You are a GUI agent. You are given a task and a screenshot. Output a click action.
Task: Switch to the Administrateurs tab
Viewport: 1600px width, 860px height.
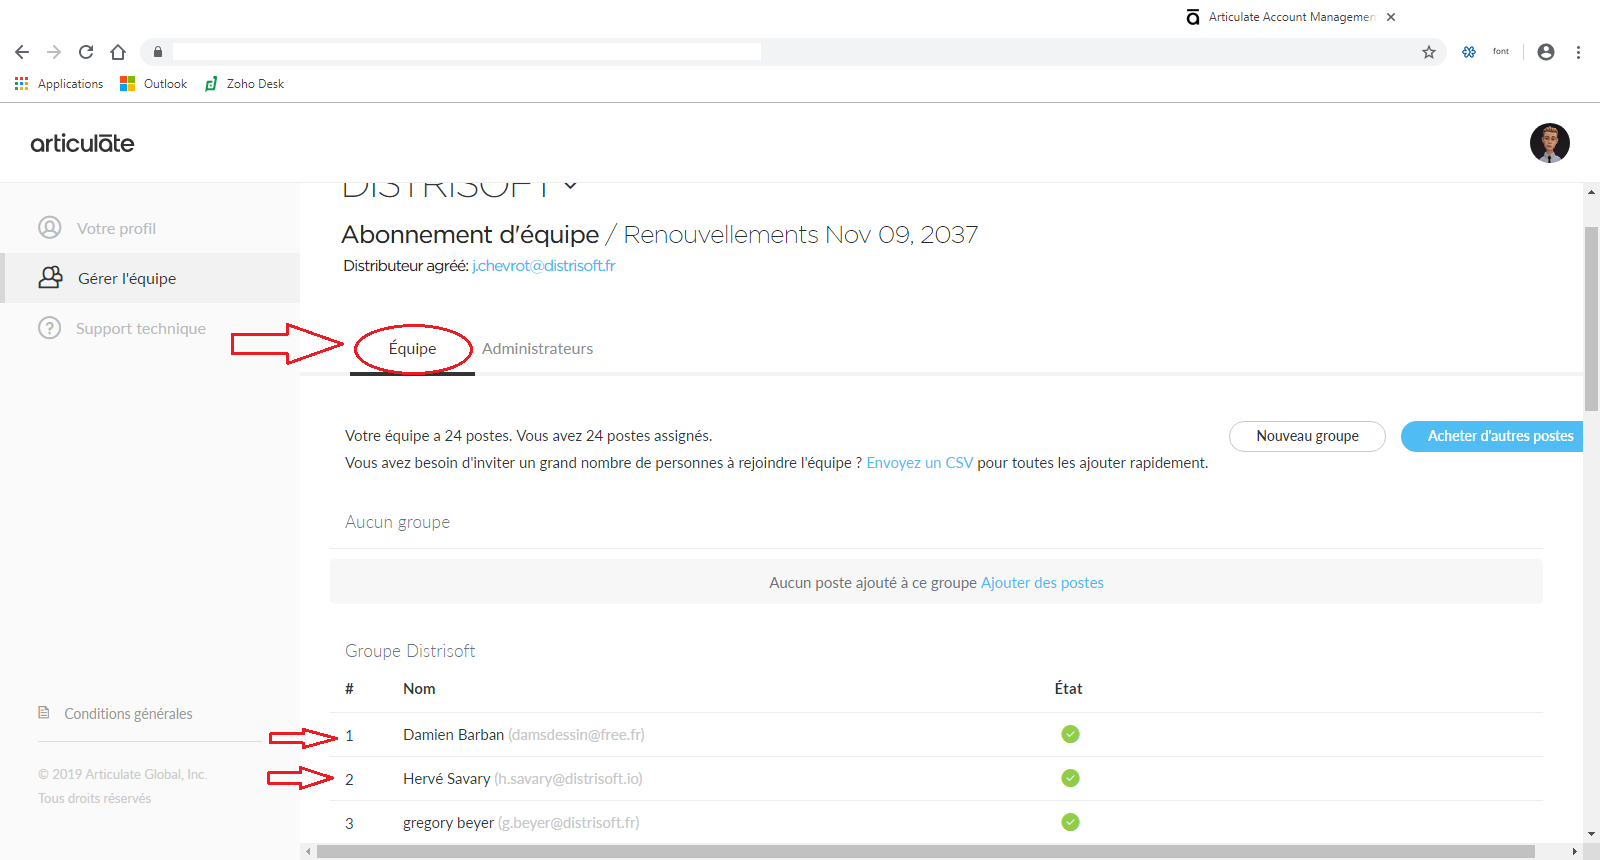click(x=537, y=349)
